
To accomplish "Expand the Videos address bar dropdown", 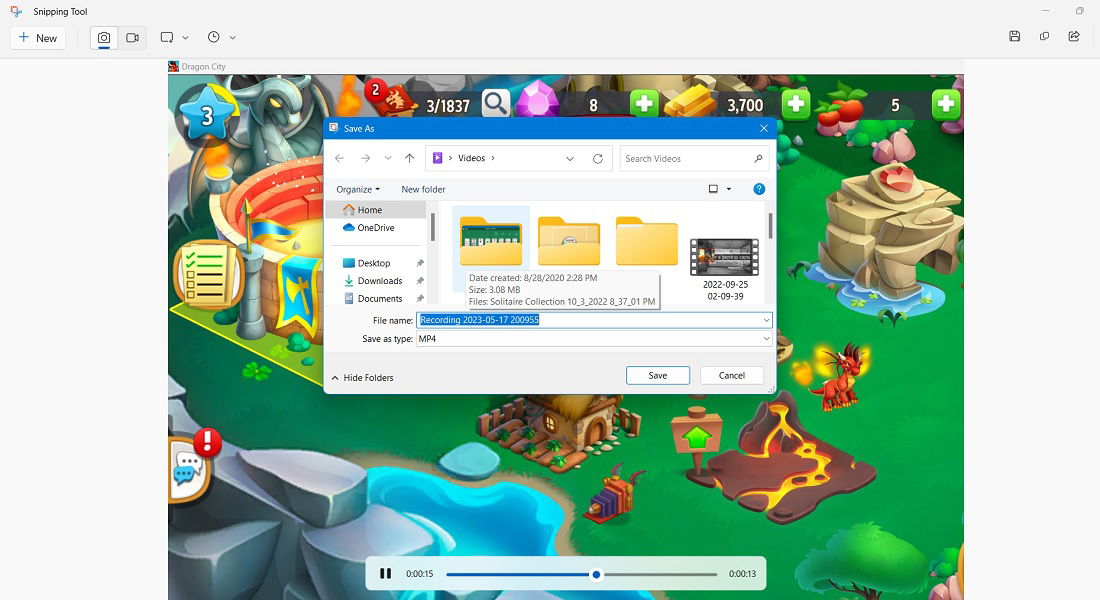I will pyautogui.click(x=570, y=158).
